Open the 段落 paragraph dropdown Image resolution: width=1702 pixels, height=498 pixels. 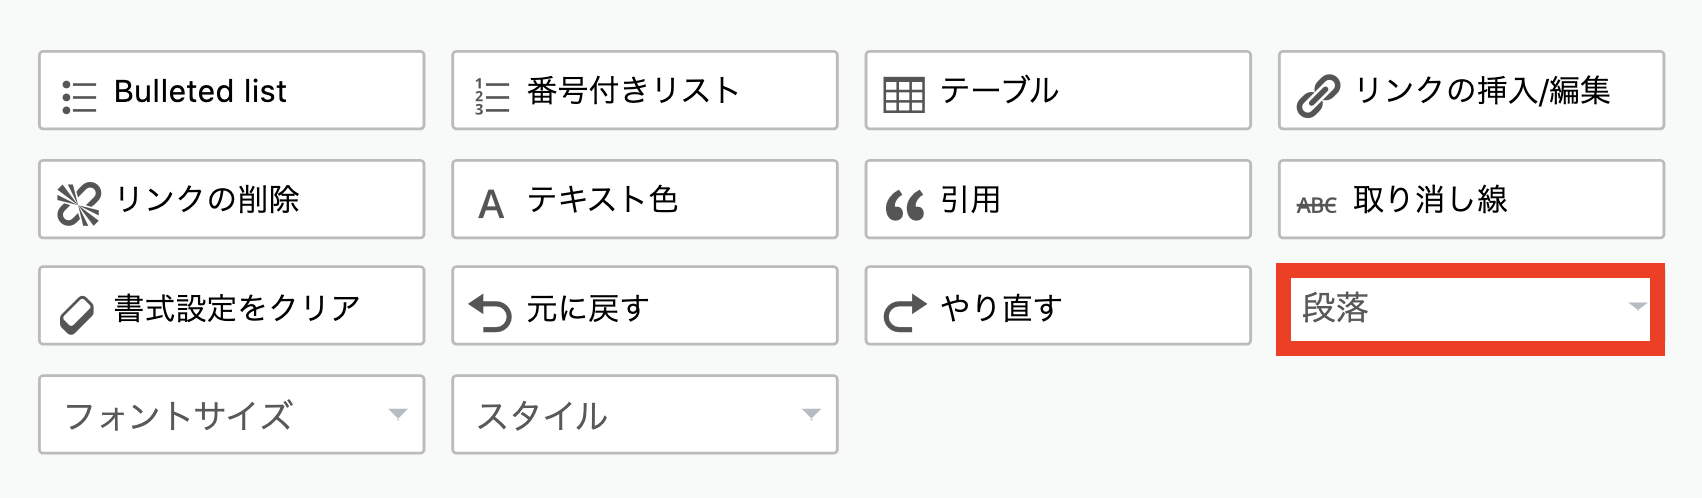click(1470, 309)
